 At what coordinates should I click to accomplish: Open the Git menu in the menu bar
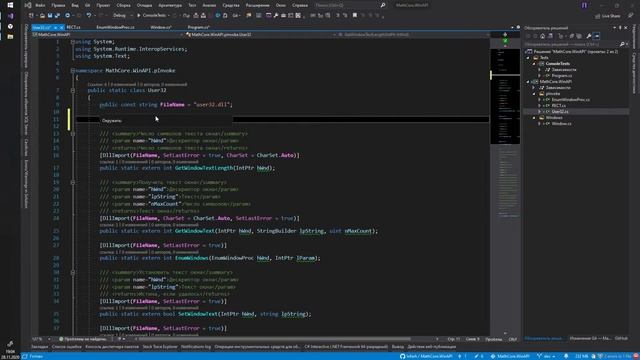pyautogui.click(x=87, y=5)
